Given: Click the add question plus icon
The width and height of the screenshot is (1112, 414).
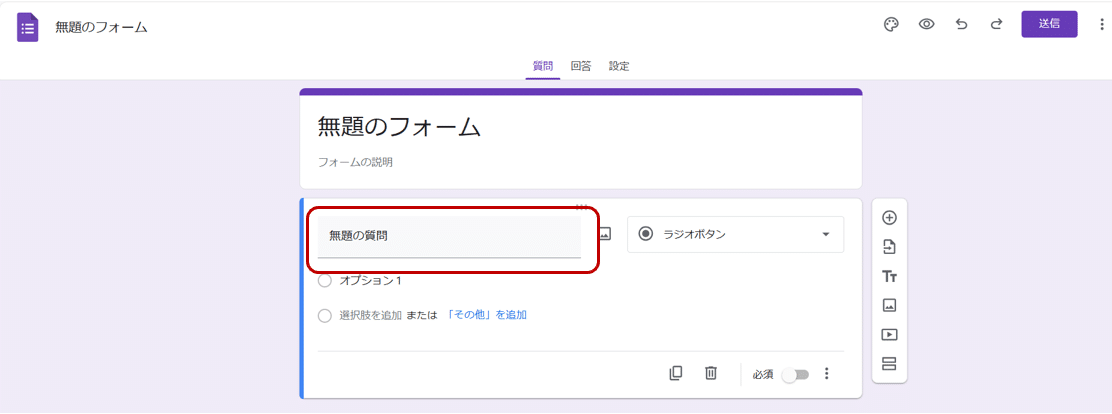Looking at the screenshot, I should pos(889,218).
